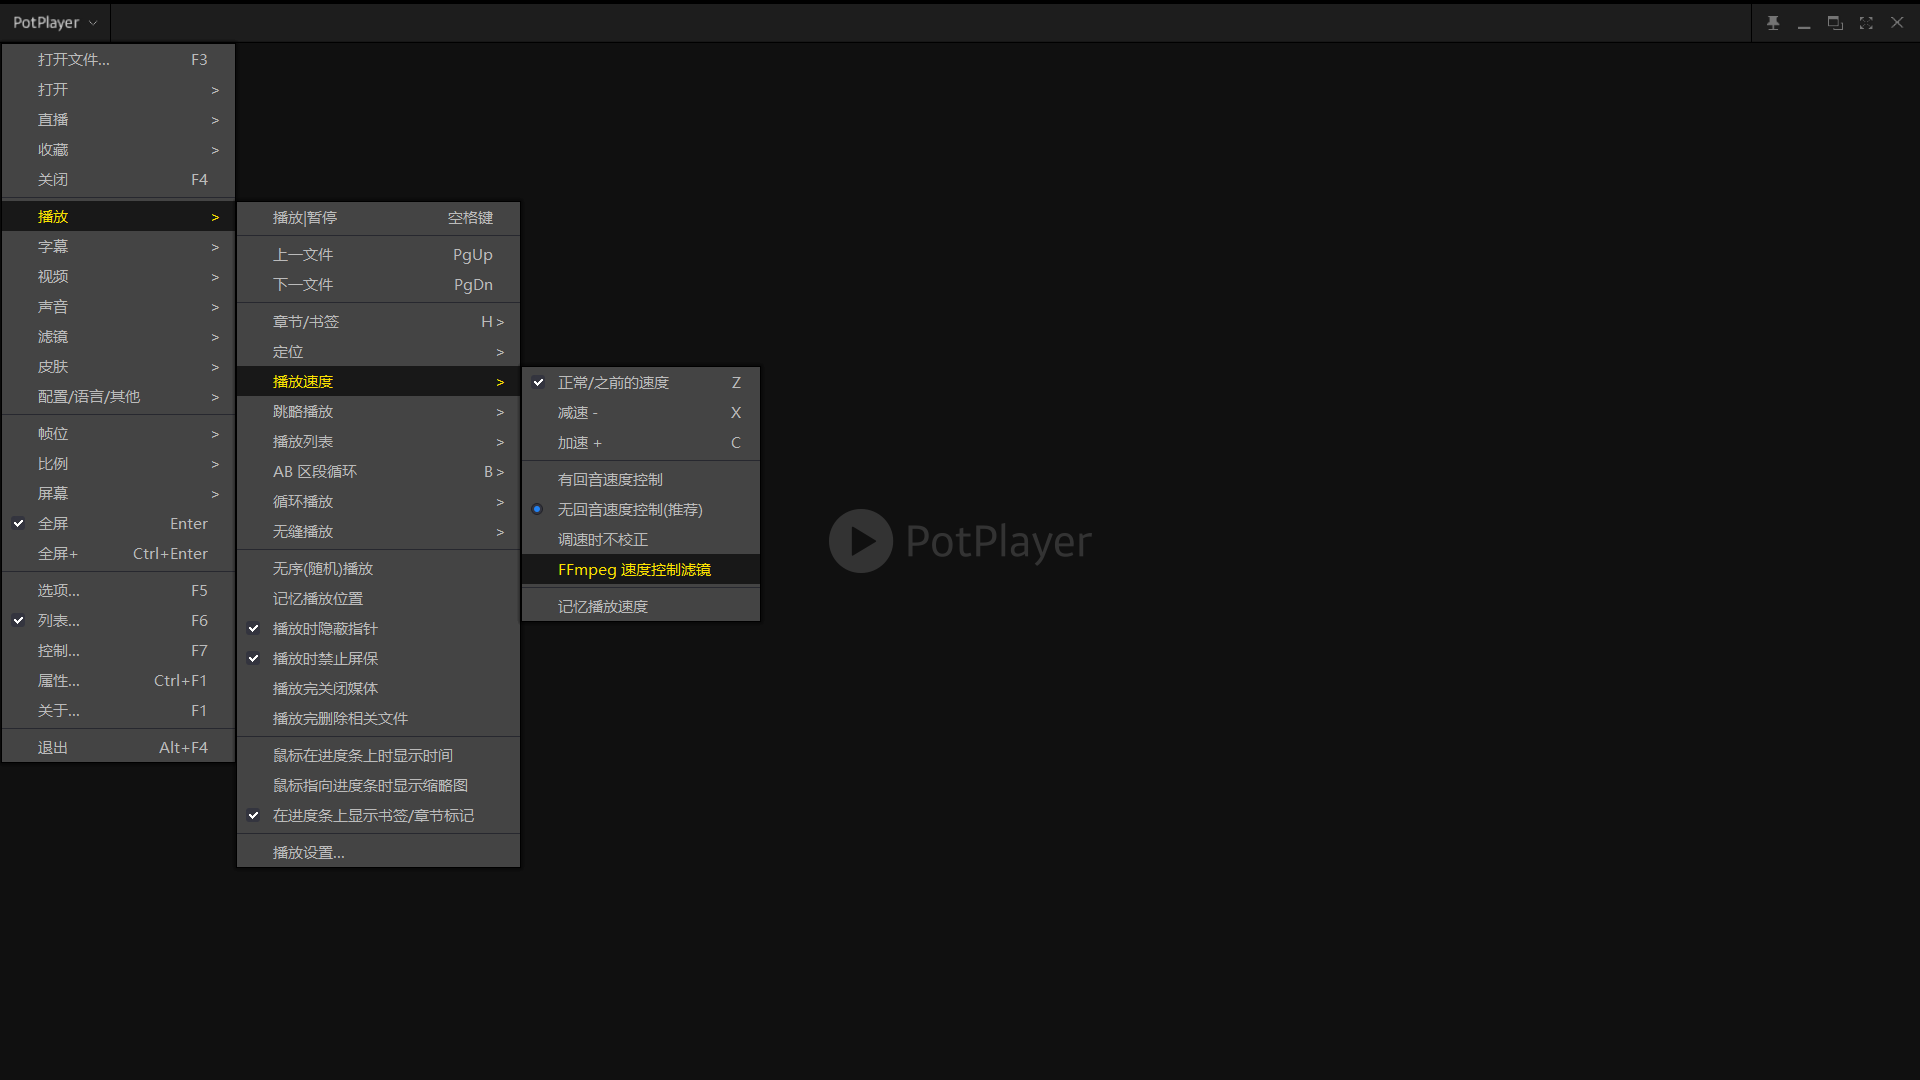
Task: Open 播放设置... dialog
Action: click(378, 852)
